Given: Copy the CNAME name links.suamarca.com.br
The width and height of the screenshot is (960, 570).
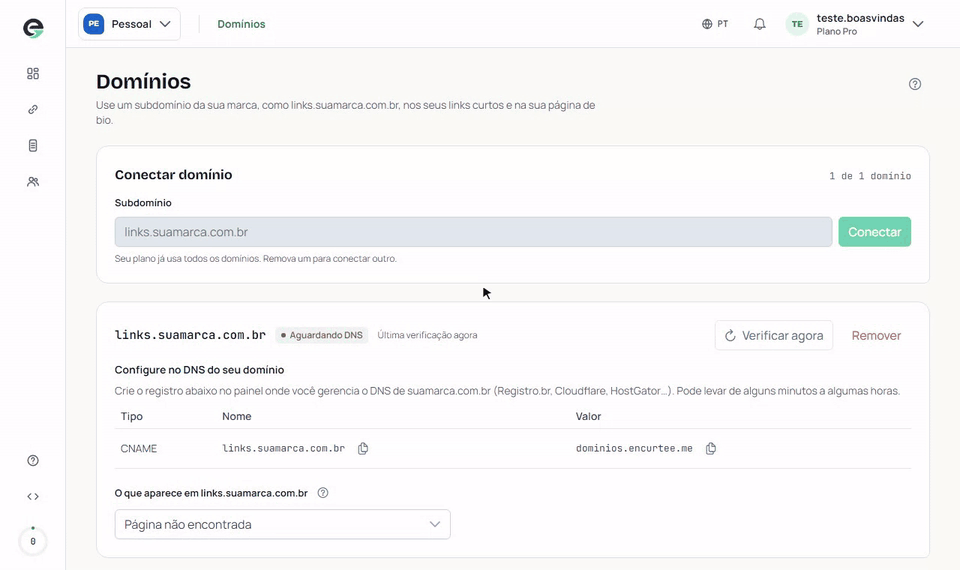Looking at the screenshot, I should tap(363, 449).
